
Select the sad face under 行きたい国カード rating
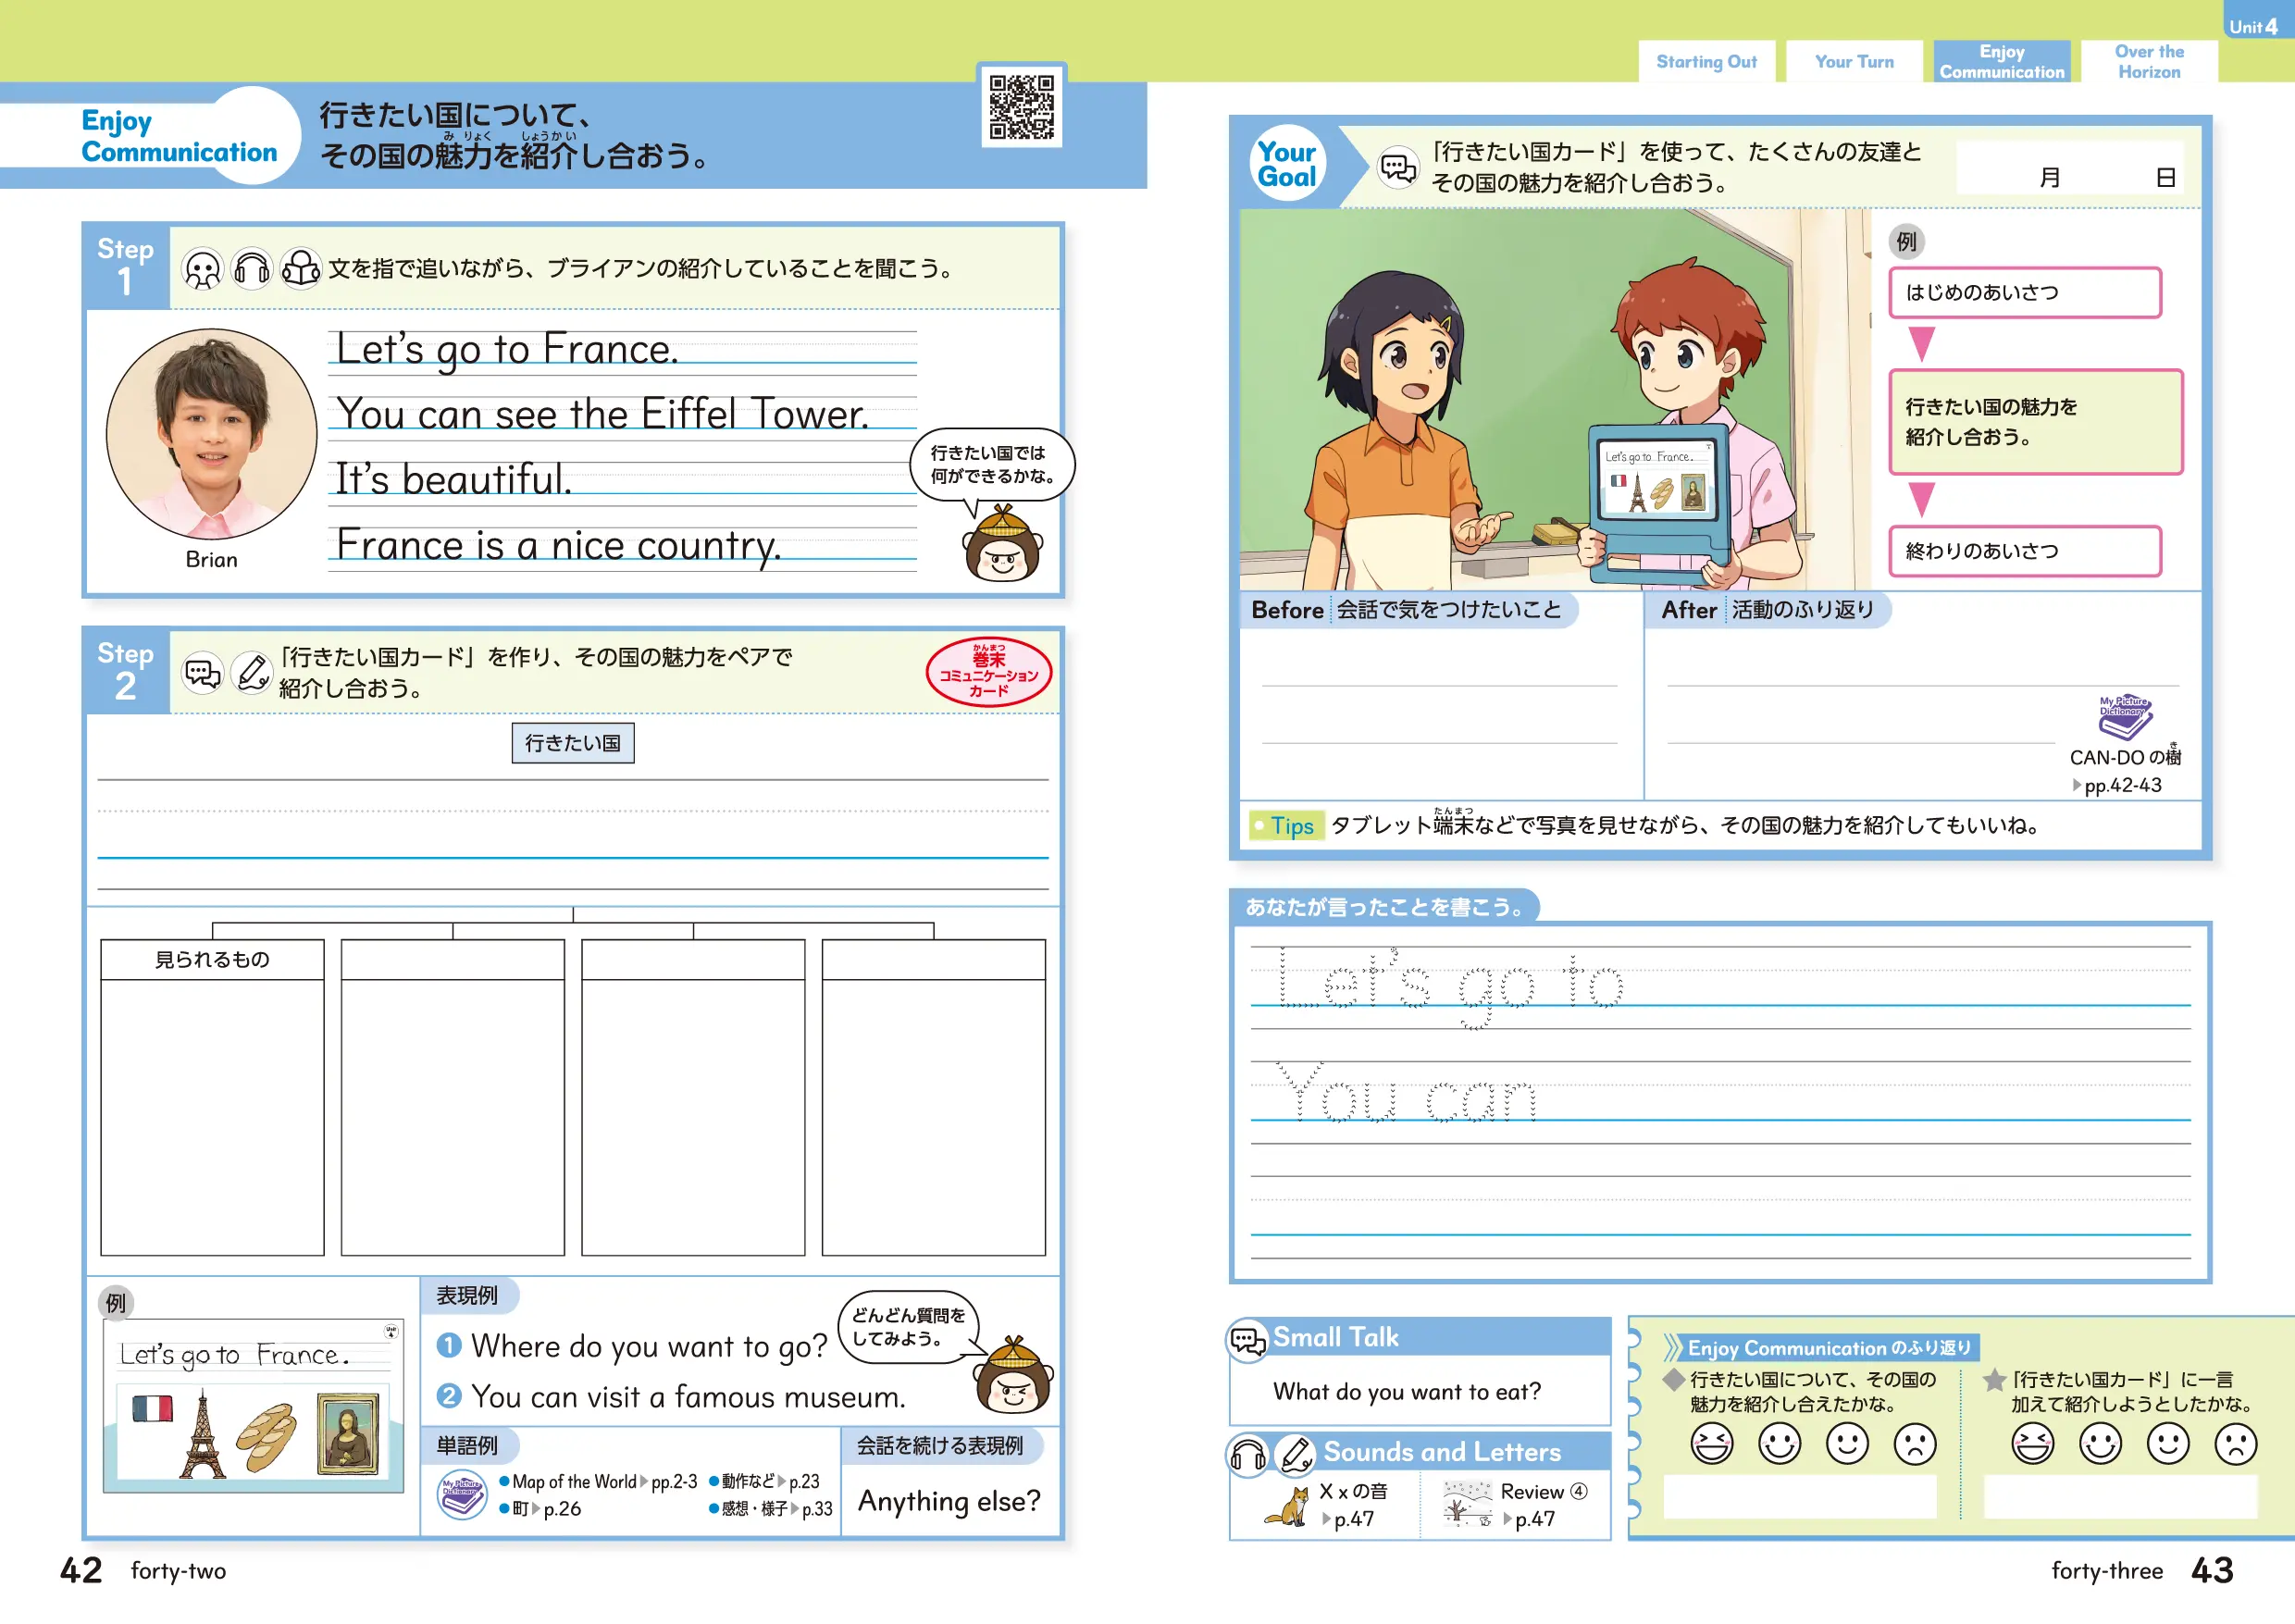[x=2235, y=1444]
